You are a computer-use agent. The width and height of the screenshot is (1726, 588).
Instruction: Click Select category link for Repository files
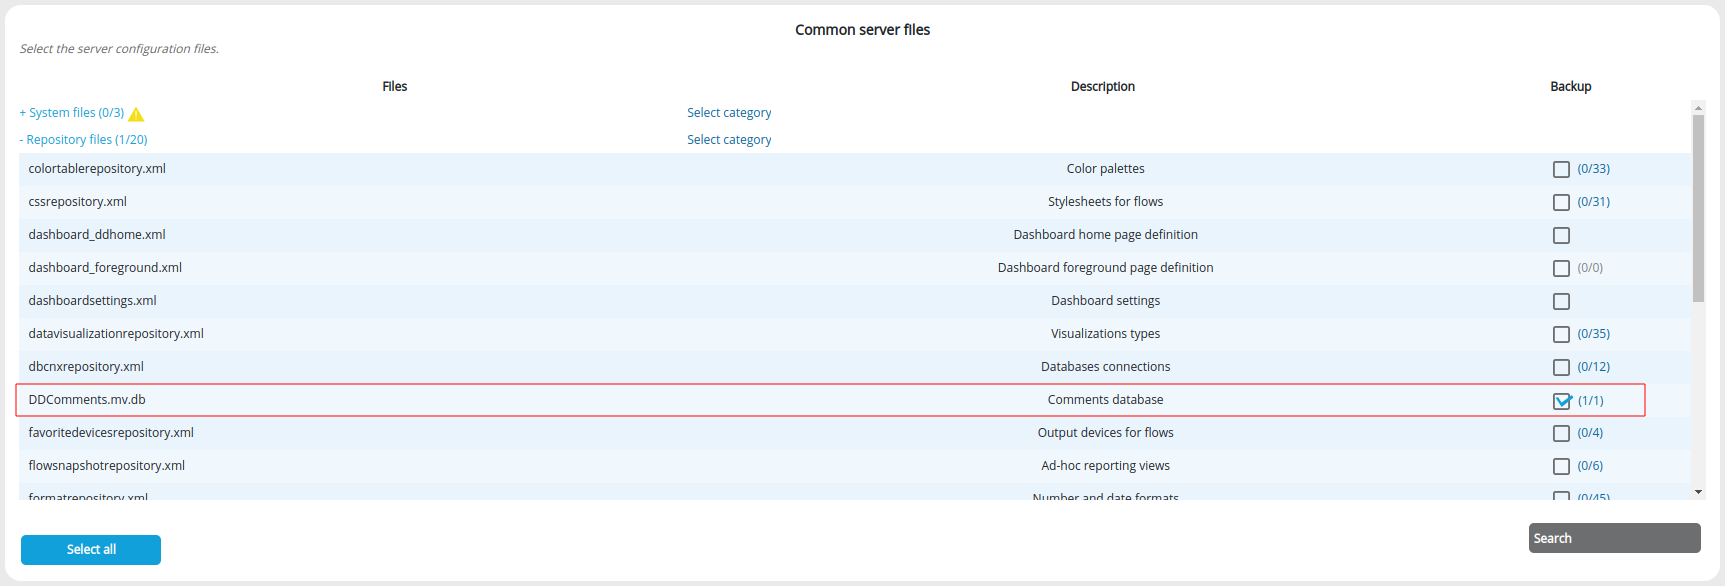coord(728,140)
